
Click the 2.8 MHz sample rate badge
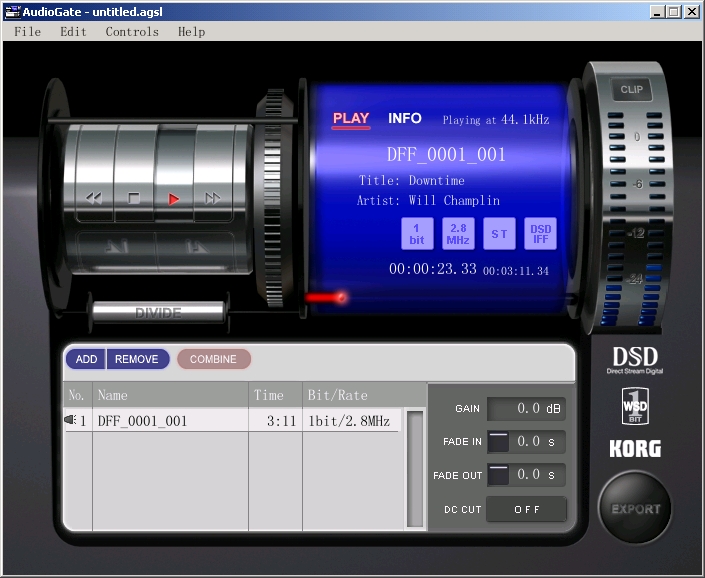458,234
